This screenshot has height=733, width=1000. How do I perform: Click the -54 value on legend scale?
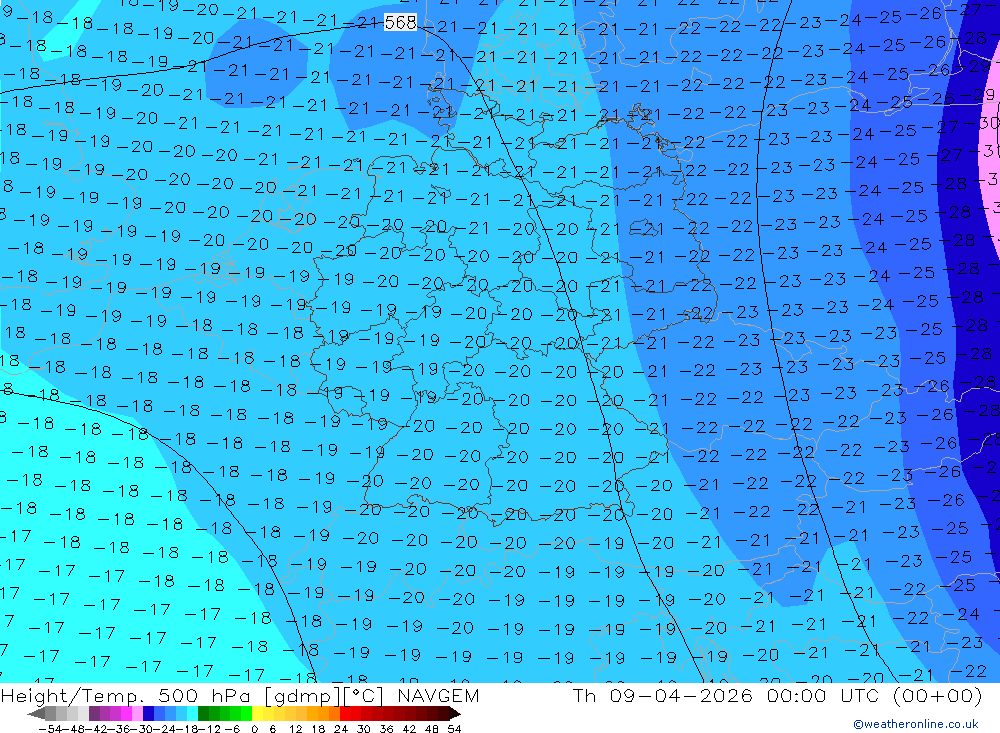coord(50,729)
